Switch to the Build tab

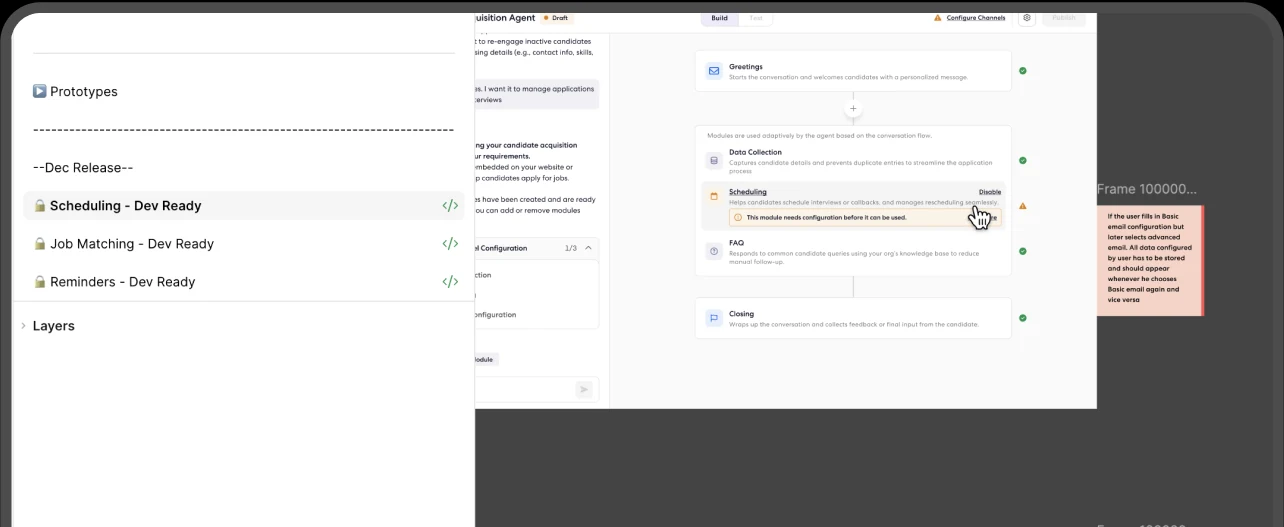pos(720,18)
